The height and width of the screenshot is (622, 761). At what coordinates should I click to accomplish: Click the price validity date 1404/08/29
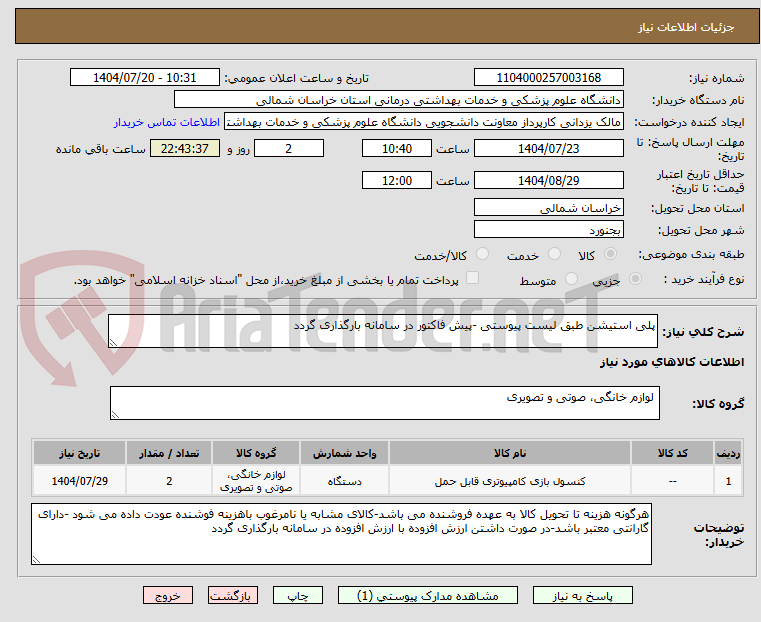pyautogui.click(x=548, y=180)
